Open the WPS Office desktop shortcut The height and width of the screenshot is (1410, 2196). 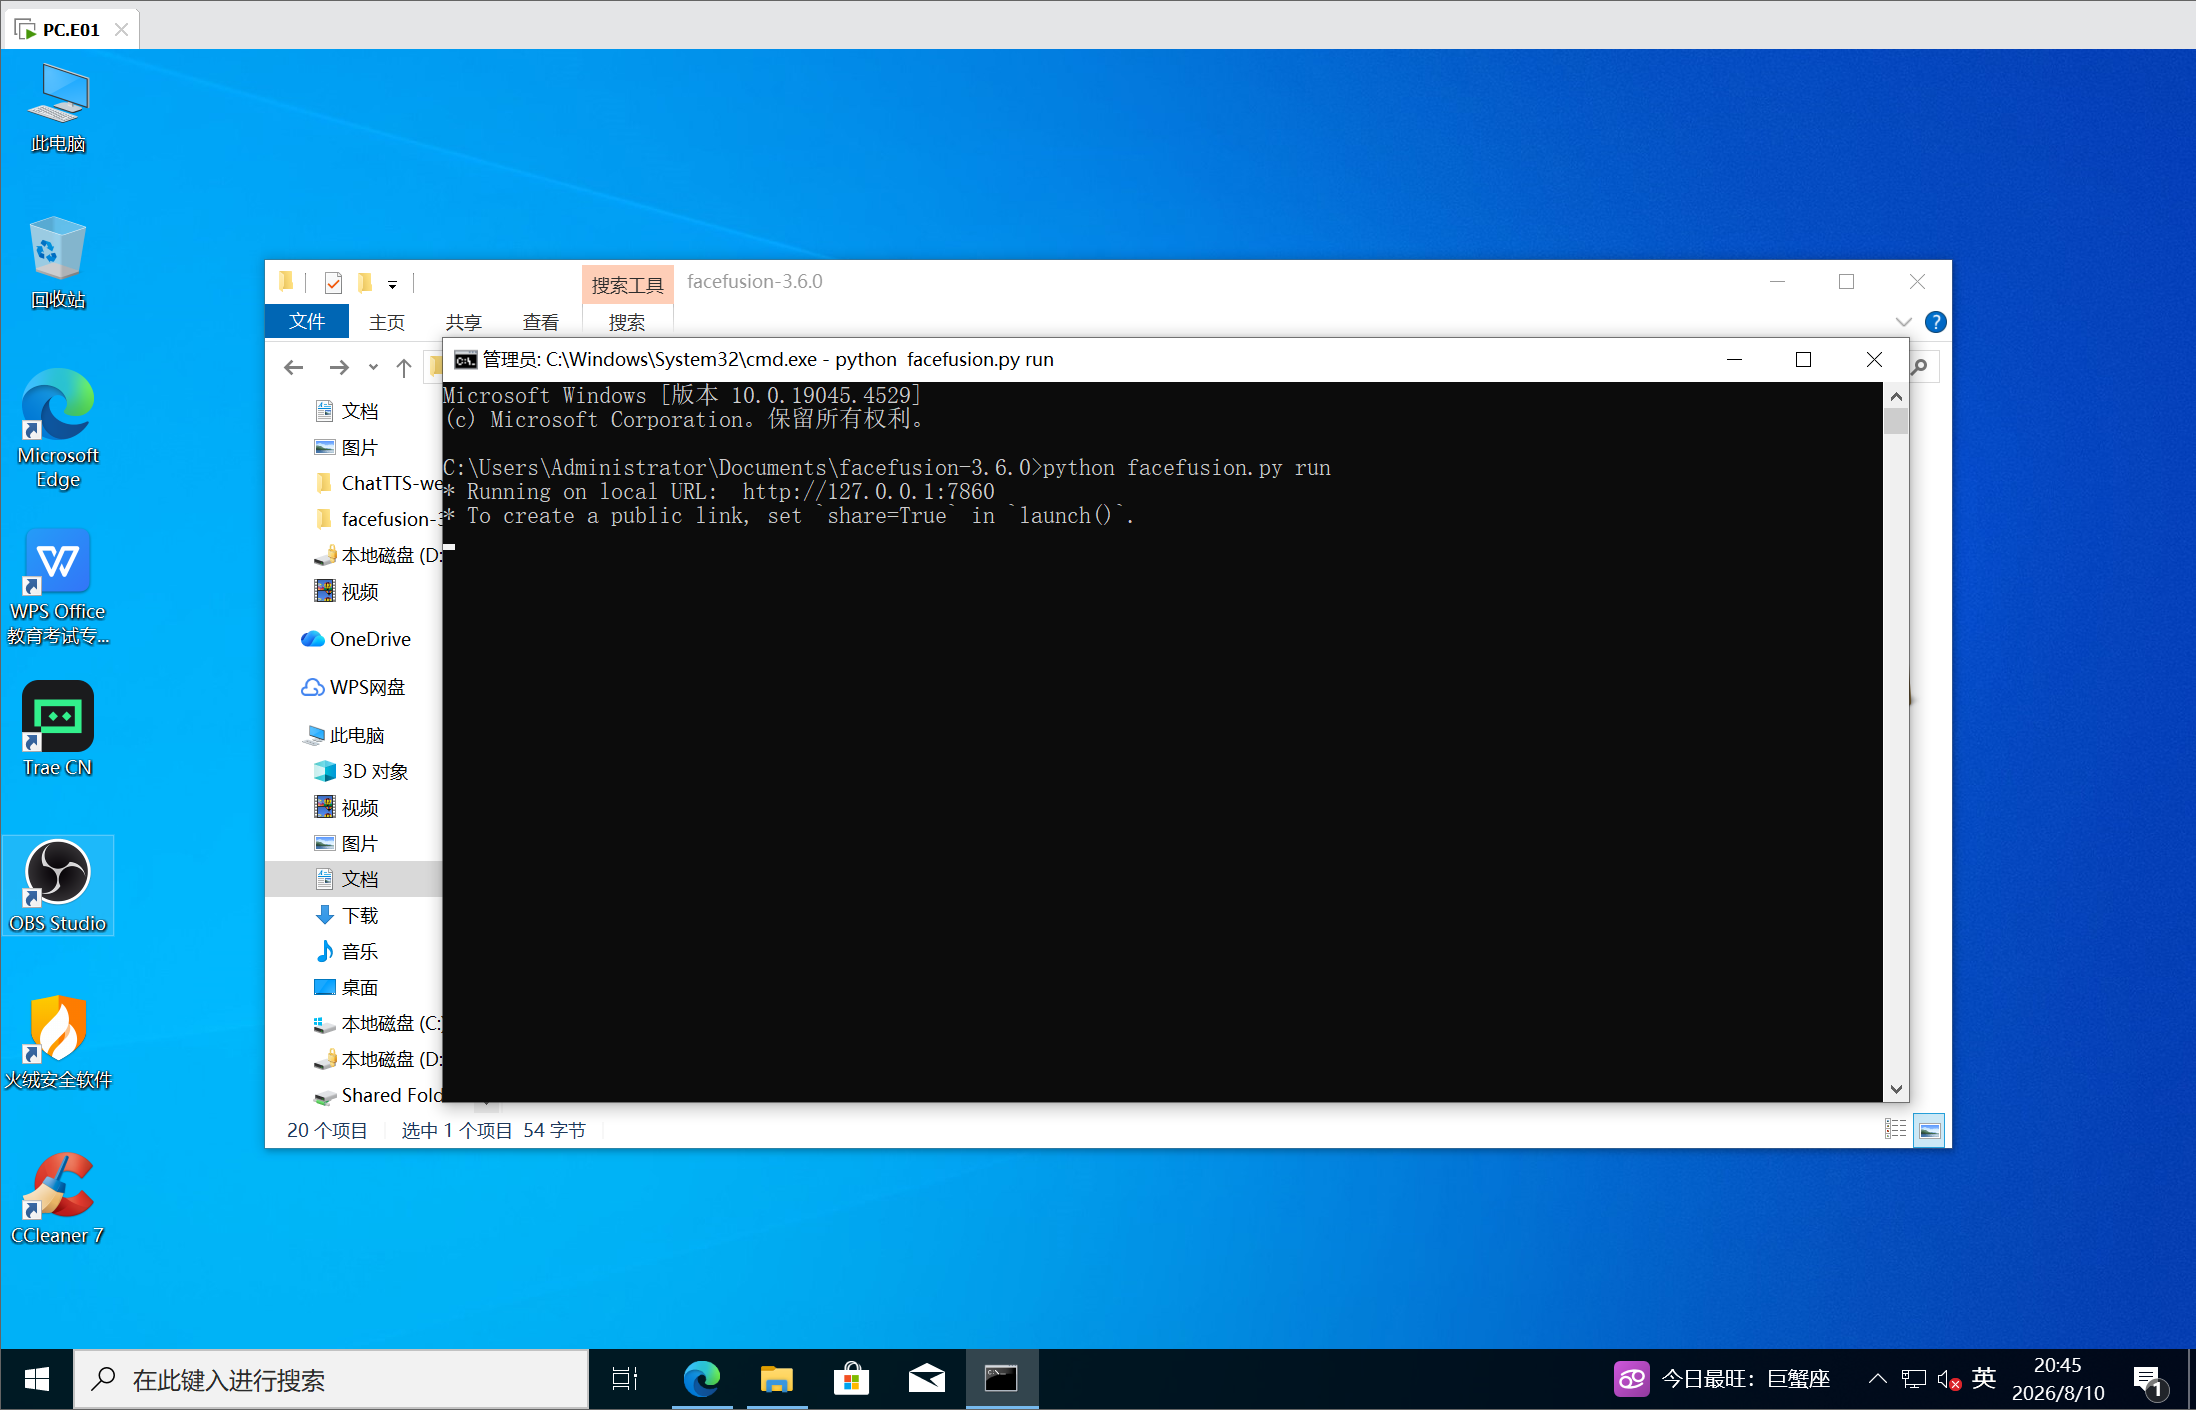click(58, 586)
